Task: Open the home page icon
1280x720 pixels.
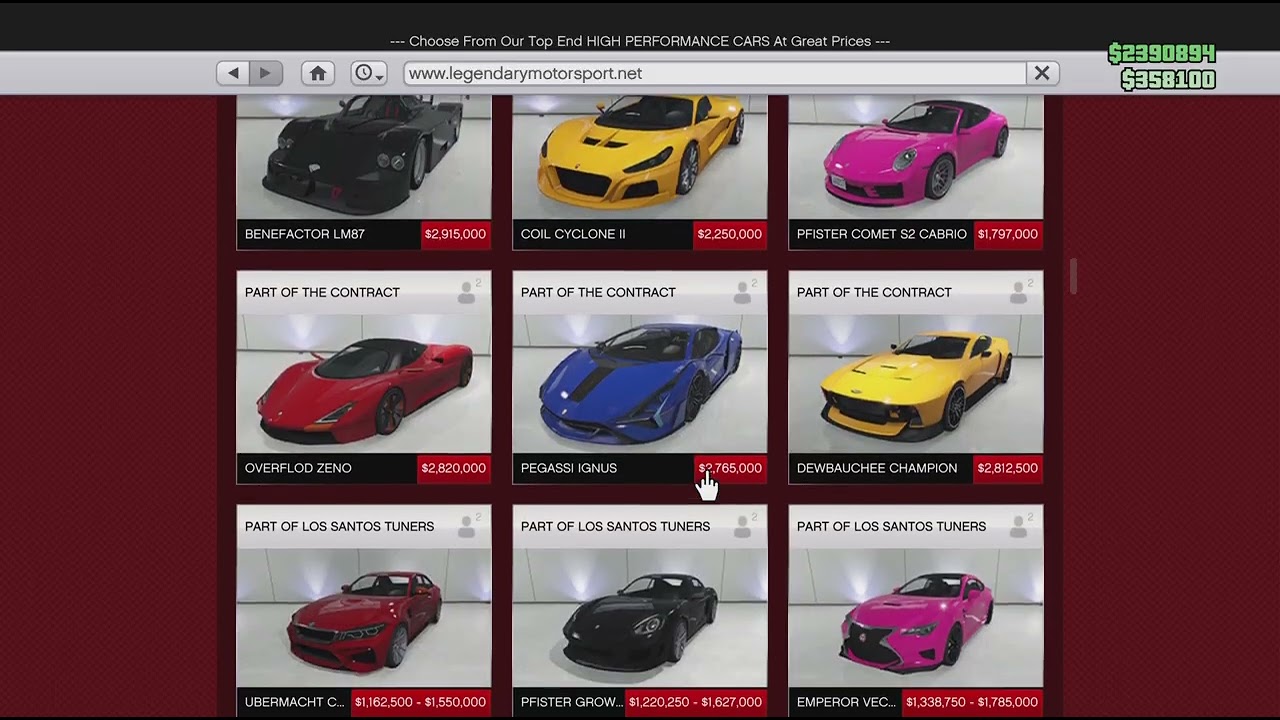Action: click(318, 73)
